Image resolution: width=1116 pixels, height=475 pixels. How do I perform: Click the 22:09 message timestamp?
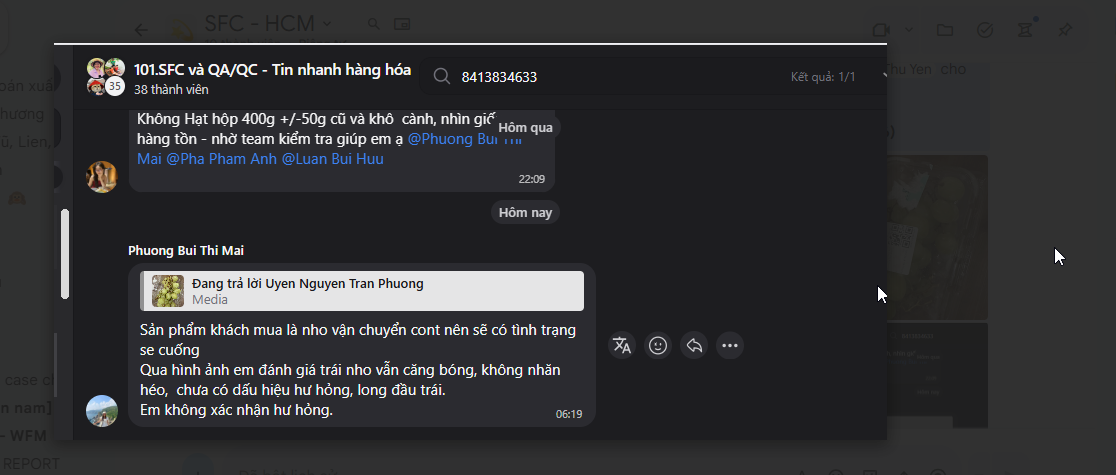[532, 179]
